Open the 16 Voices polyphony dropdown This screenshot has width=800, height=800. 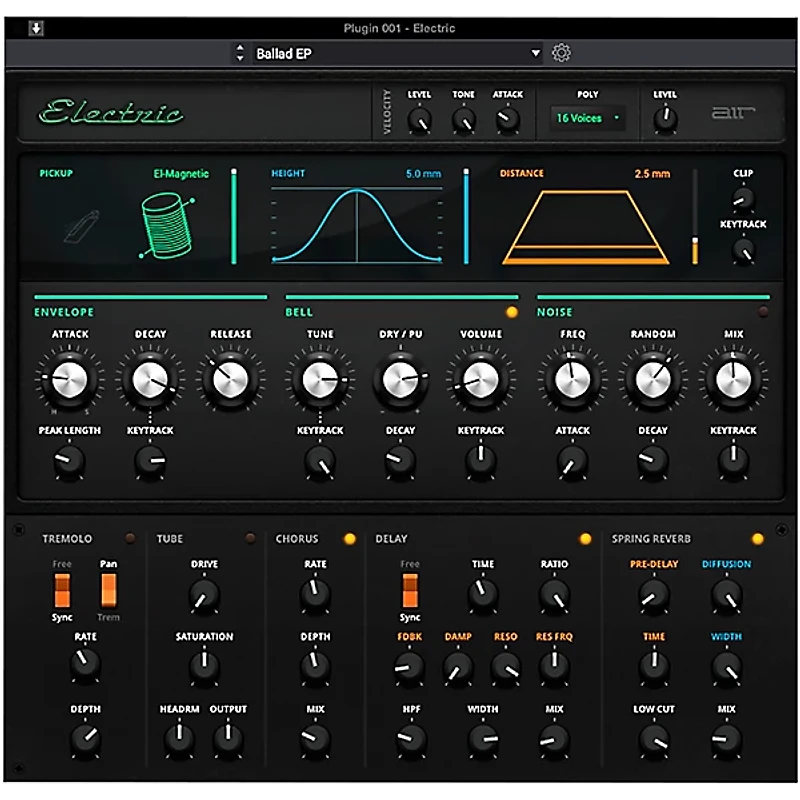pos(588,118)
